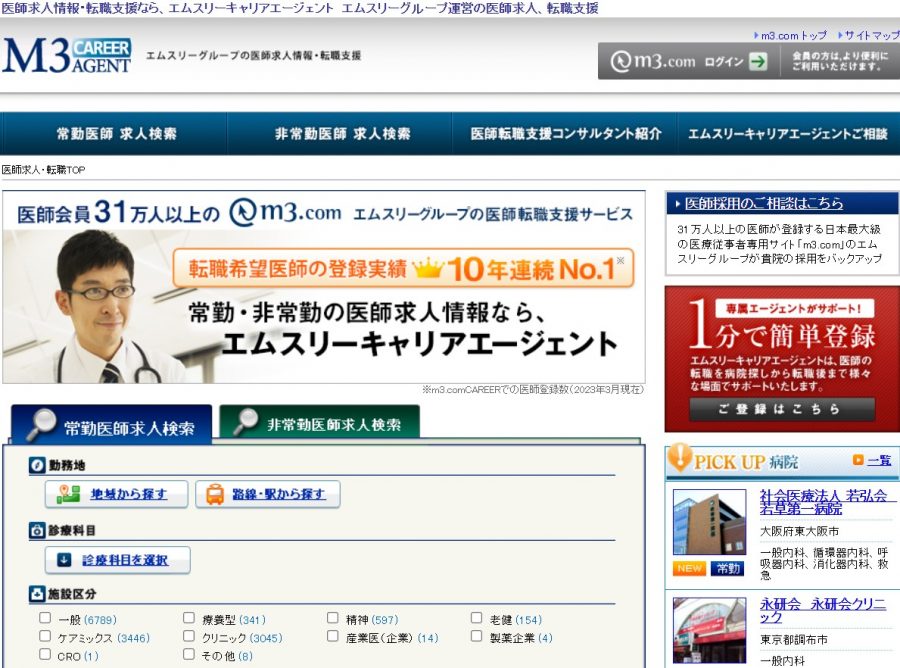Click the 大阪府東大阪市 location text

click(x=799, y=531)
